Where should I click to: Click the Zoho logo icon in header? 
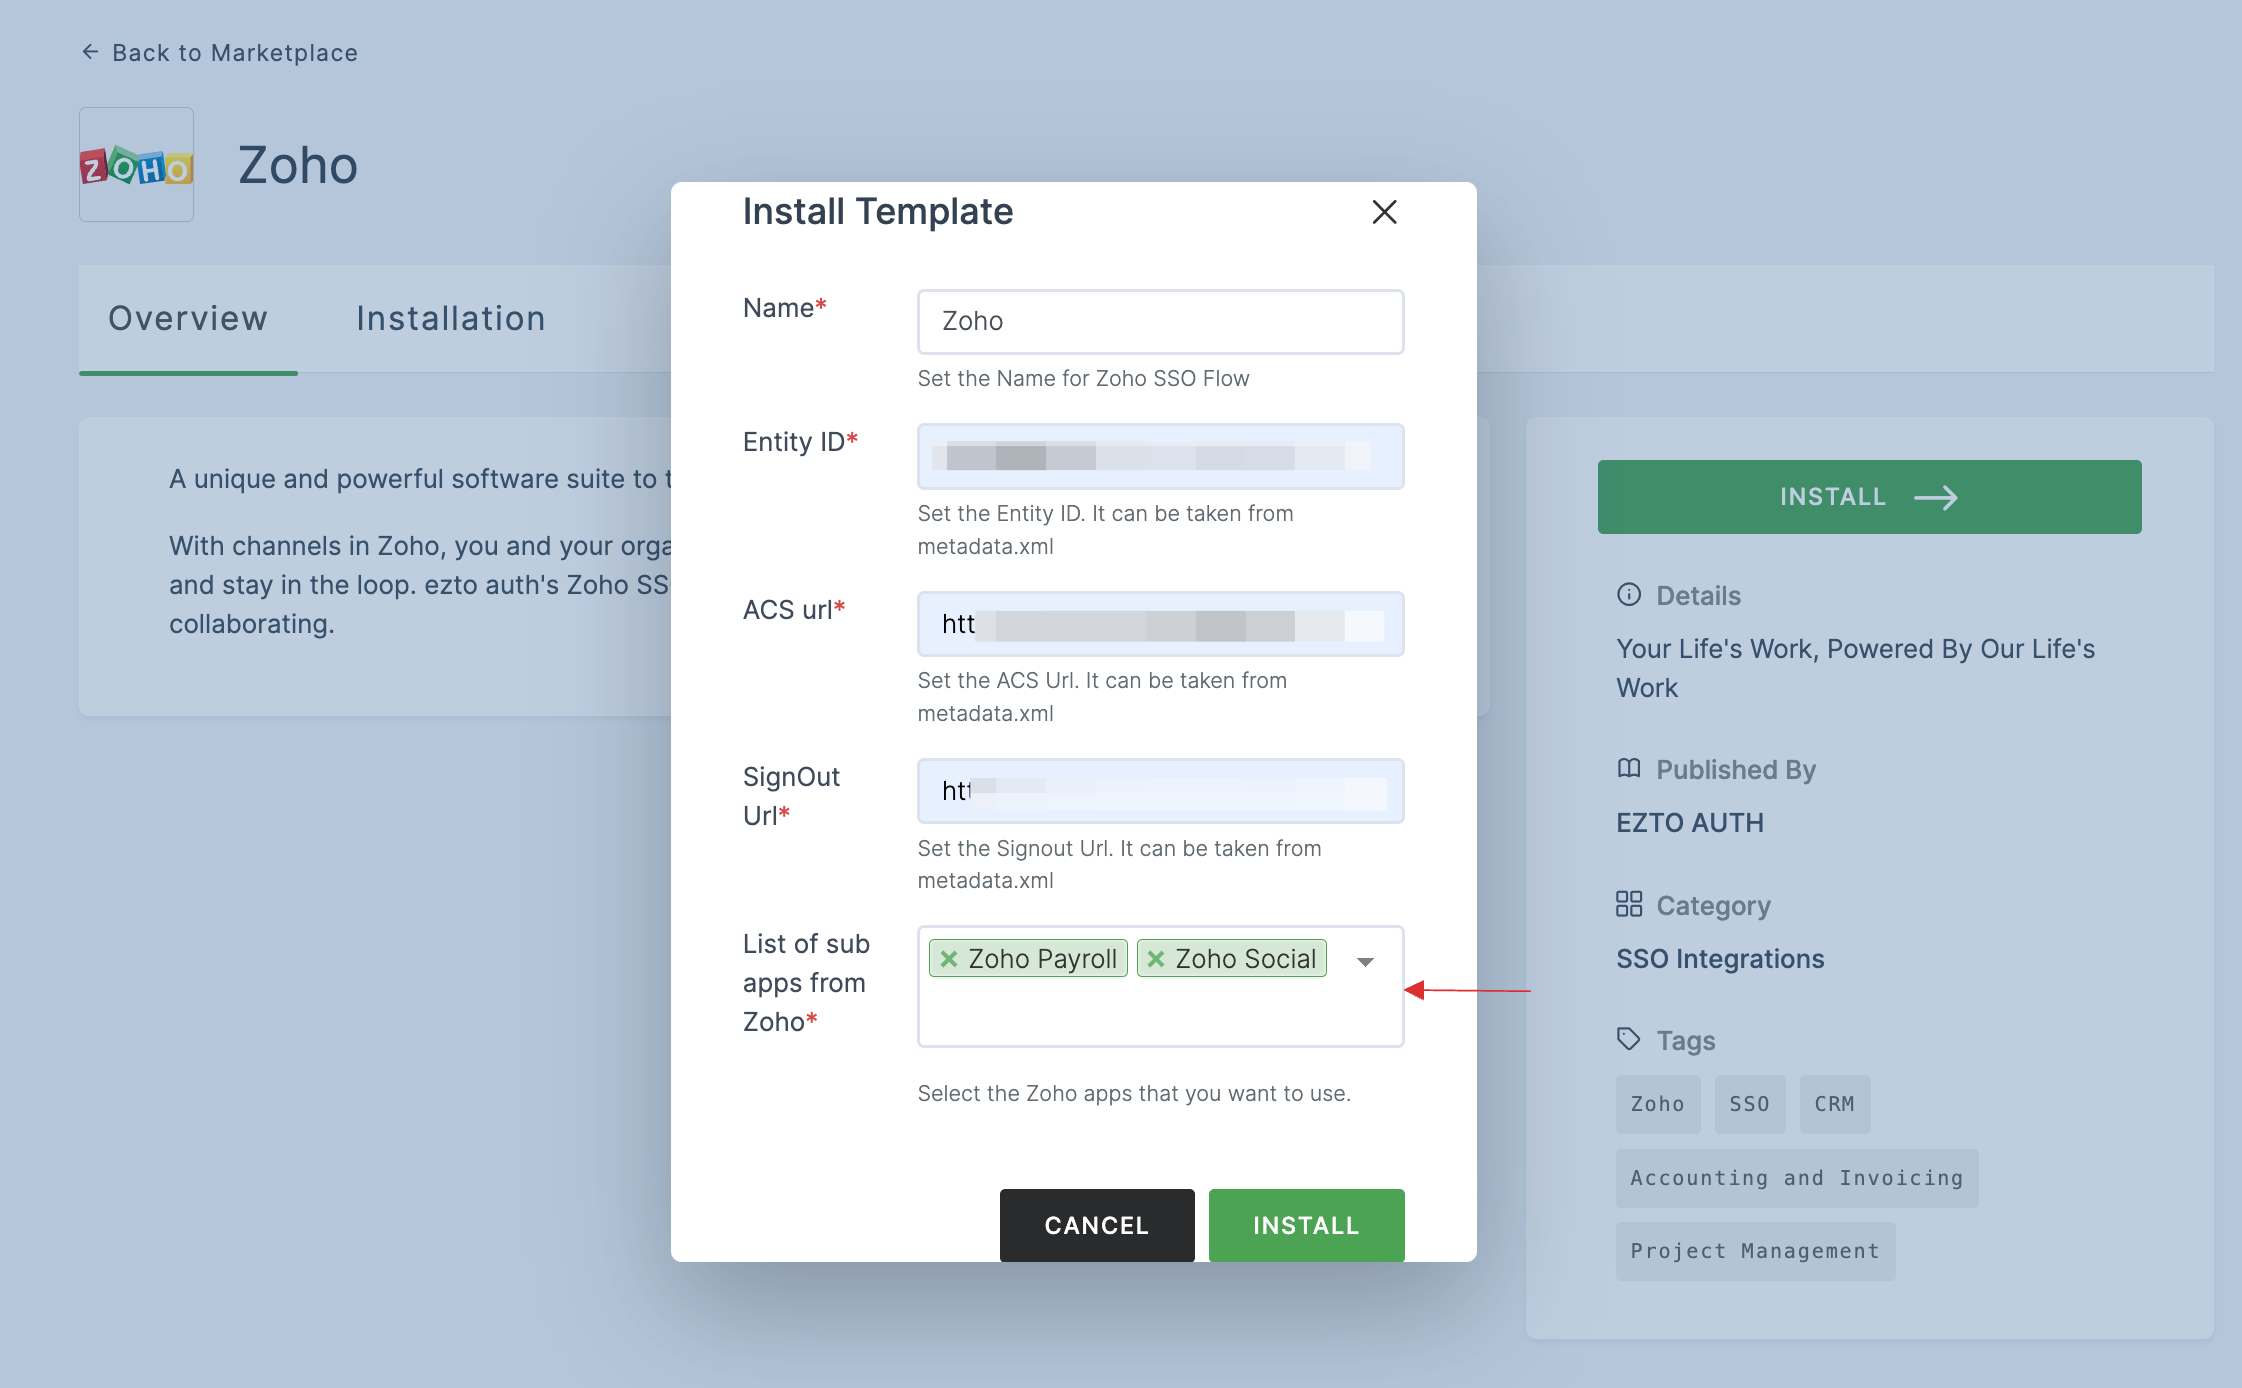[138, 163]
